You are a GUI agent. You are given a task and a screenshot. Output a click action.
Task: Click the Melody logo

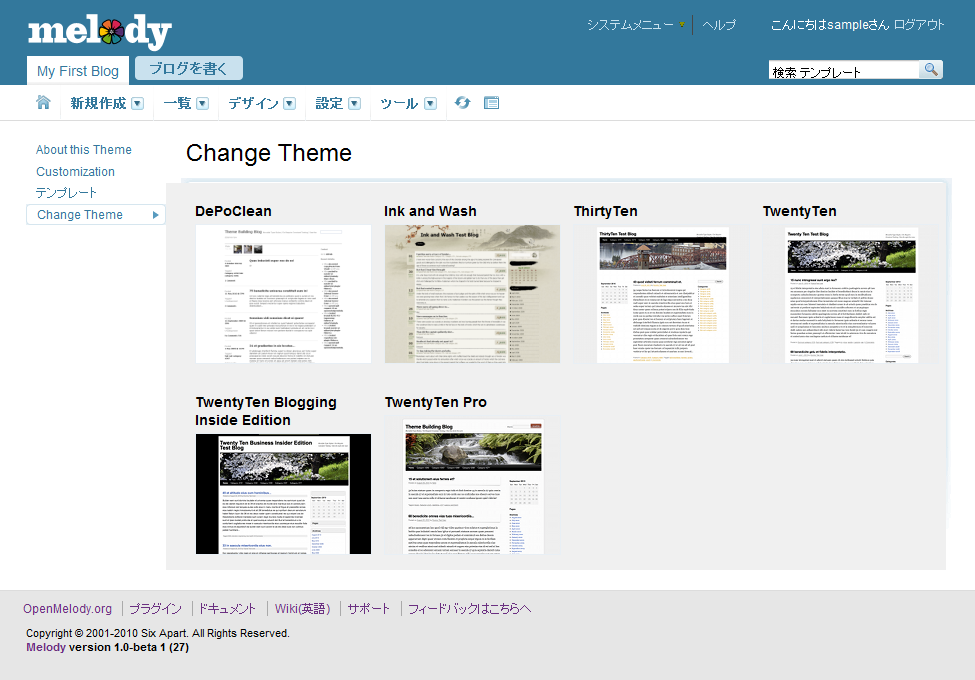click(99, 31)
